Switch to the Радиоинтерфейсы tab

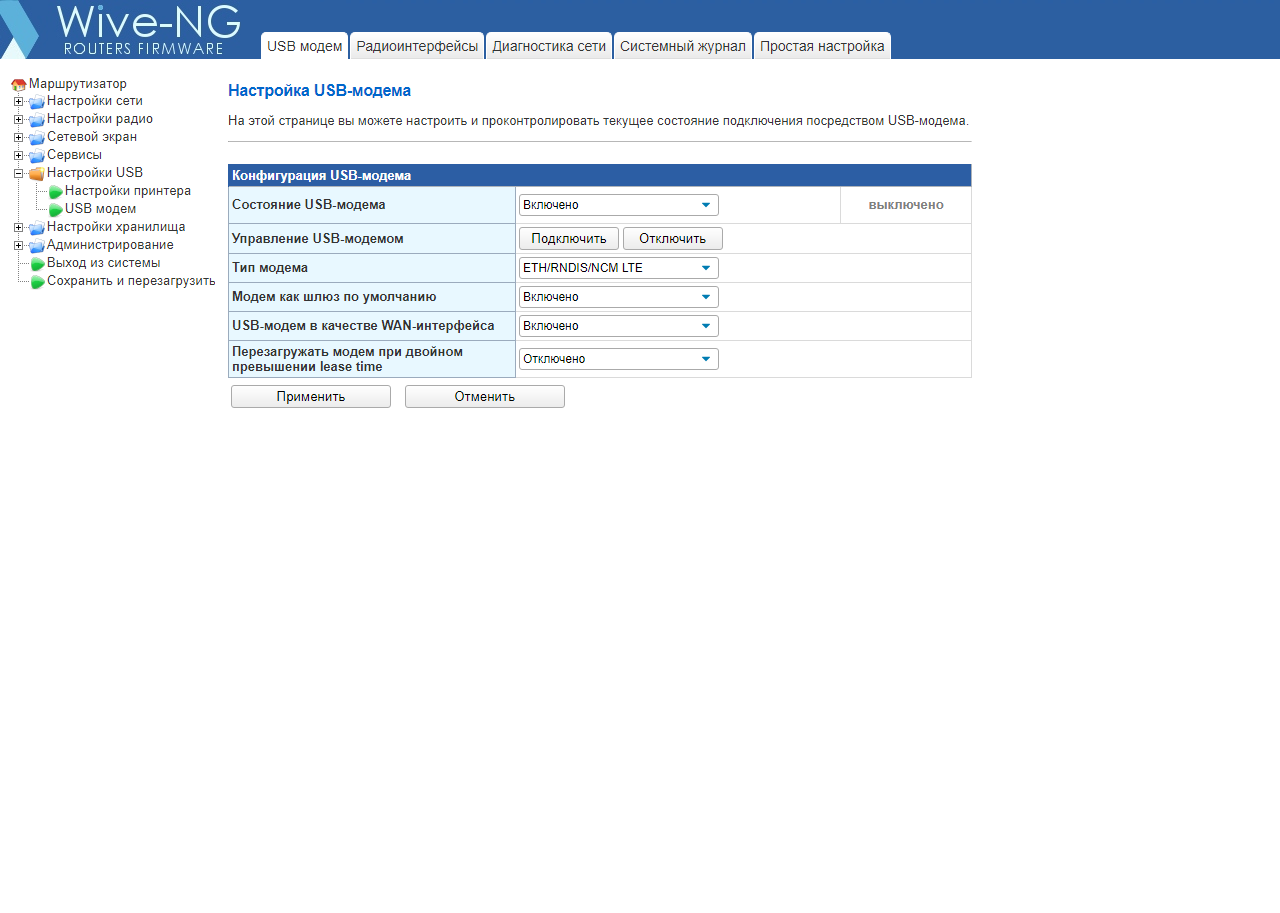[417, 46]
